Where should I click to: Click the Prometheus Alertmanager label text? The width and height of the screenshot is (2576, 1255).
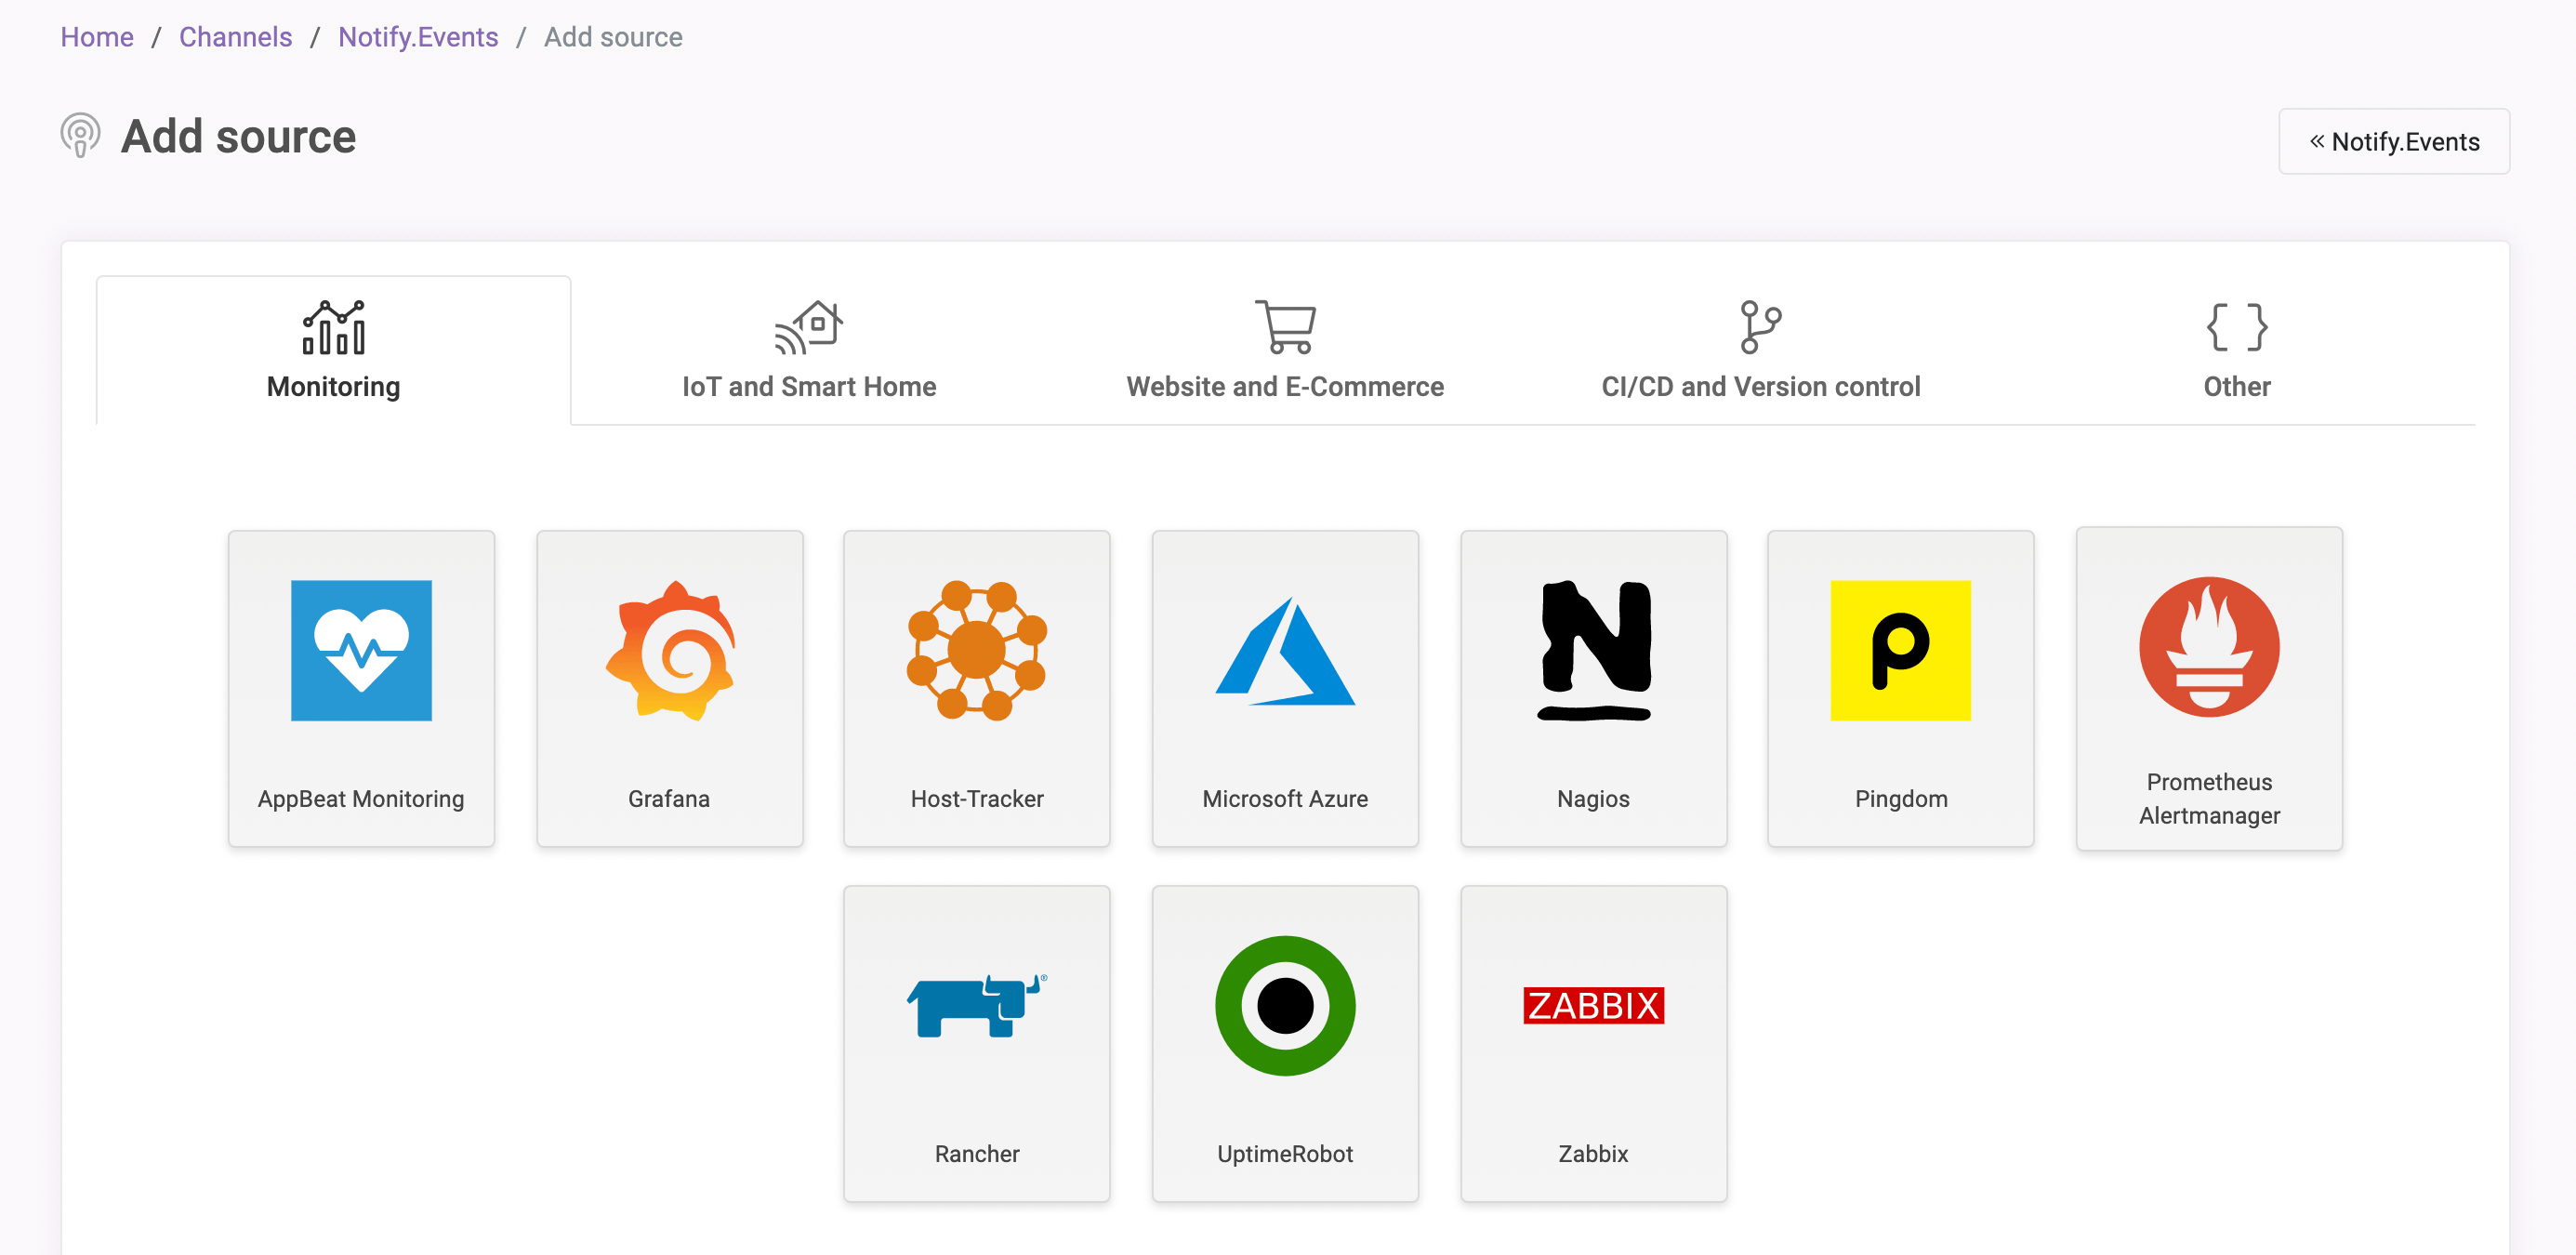[x=2209, y=798]
